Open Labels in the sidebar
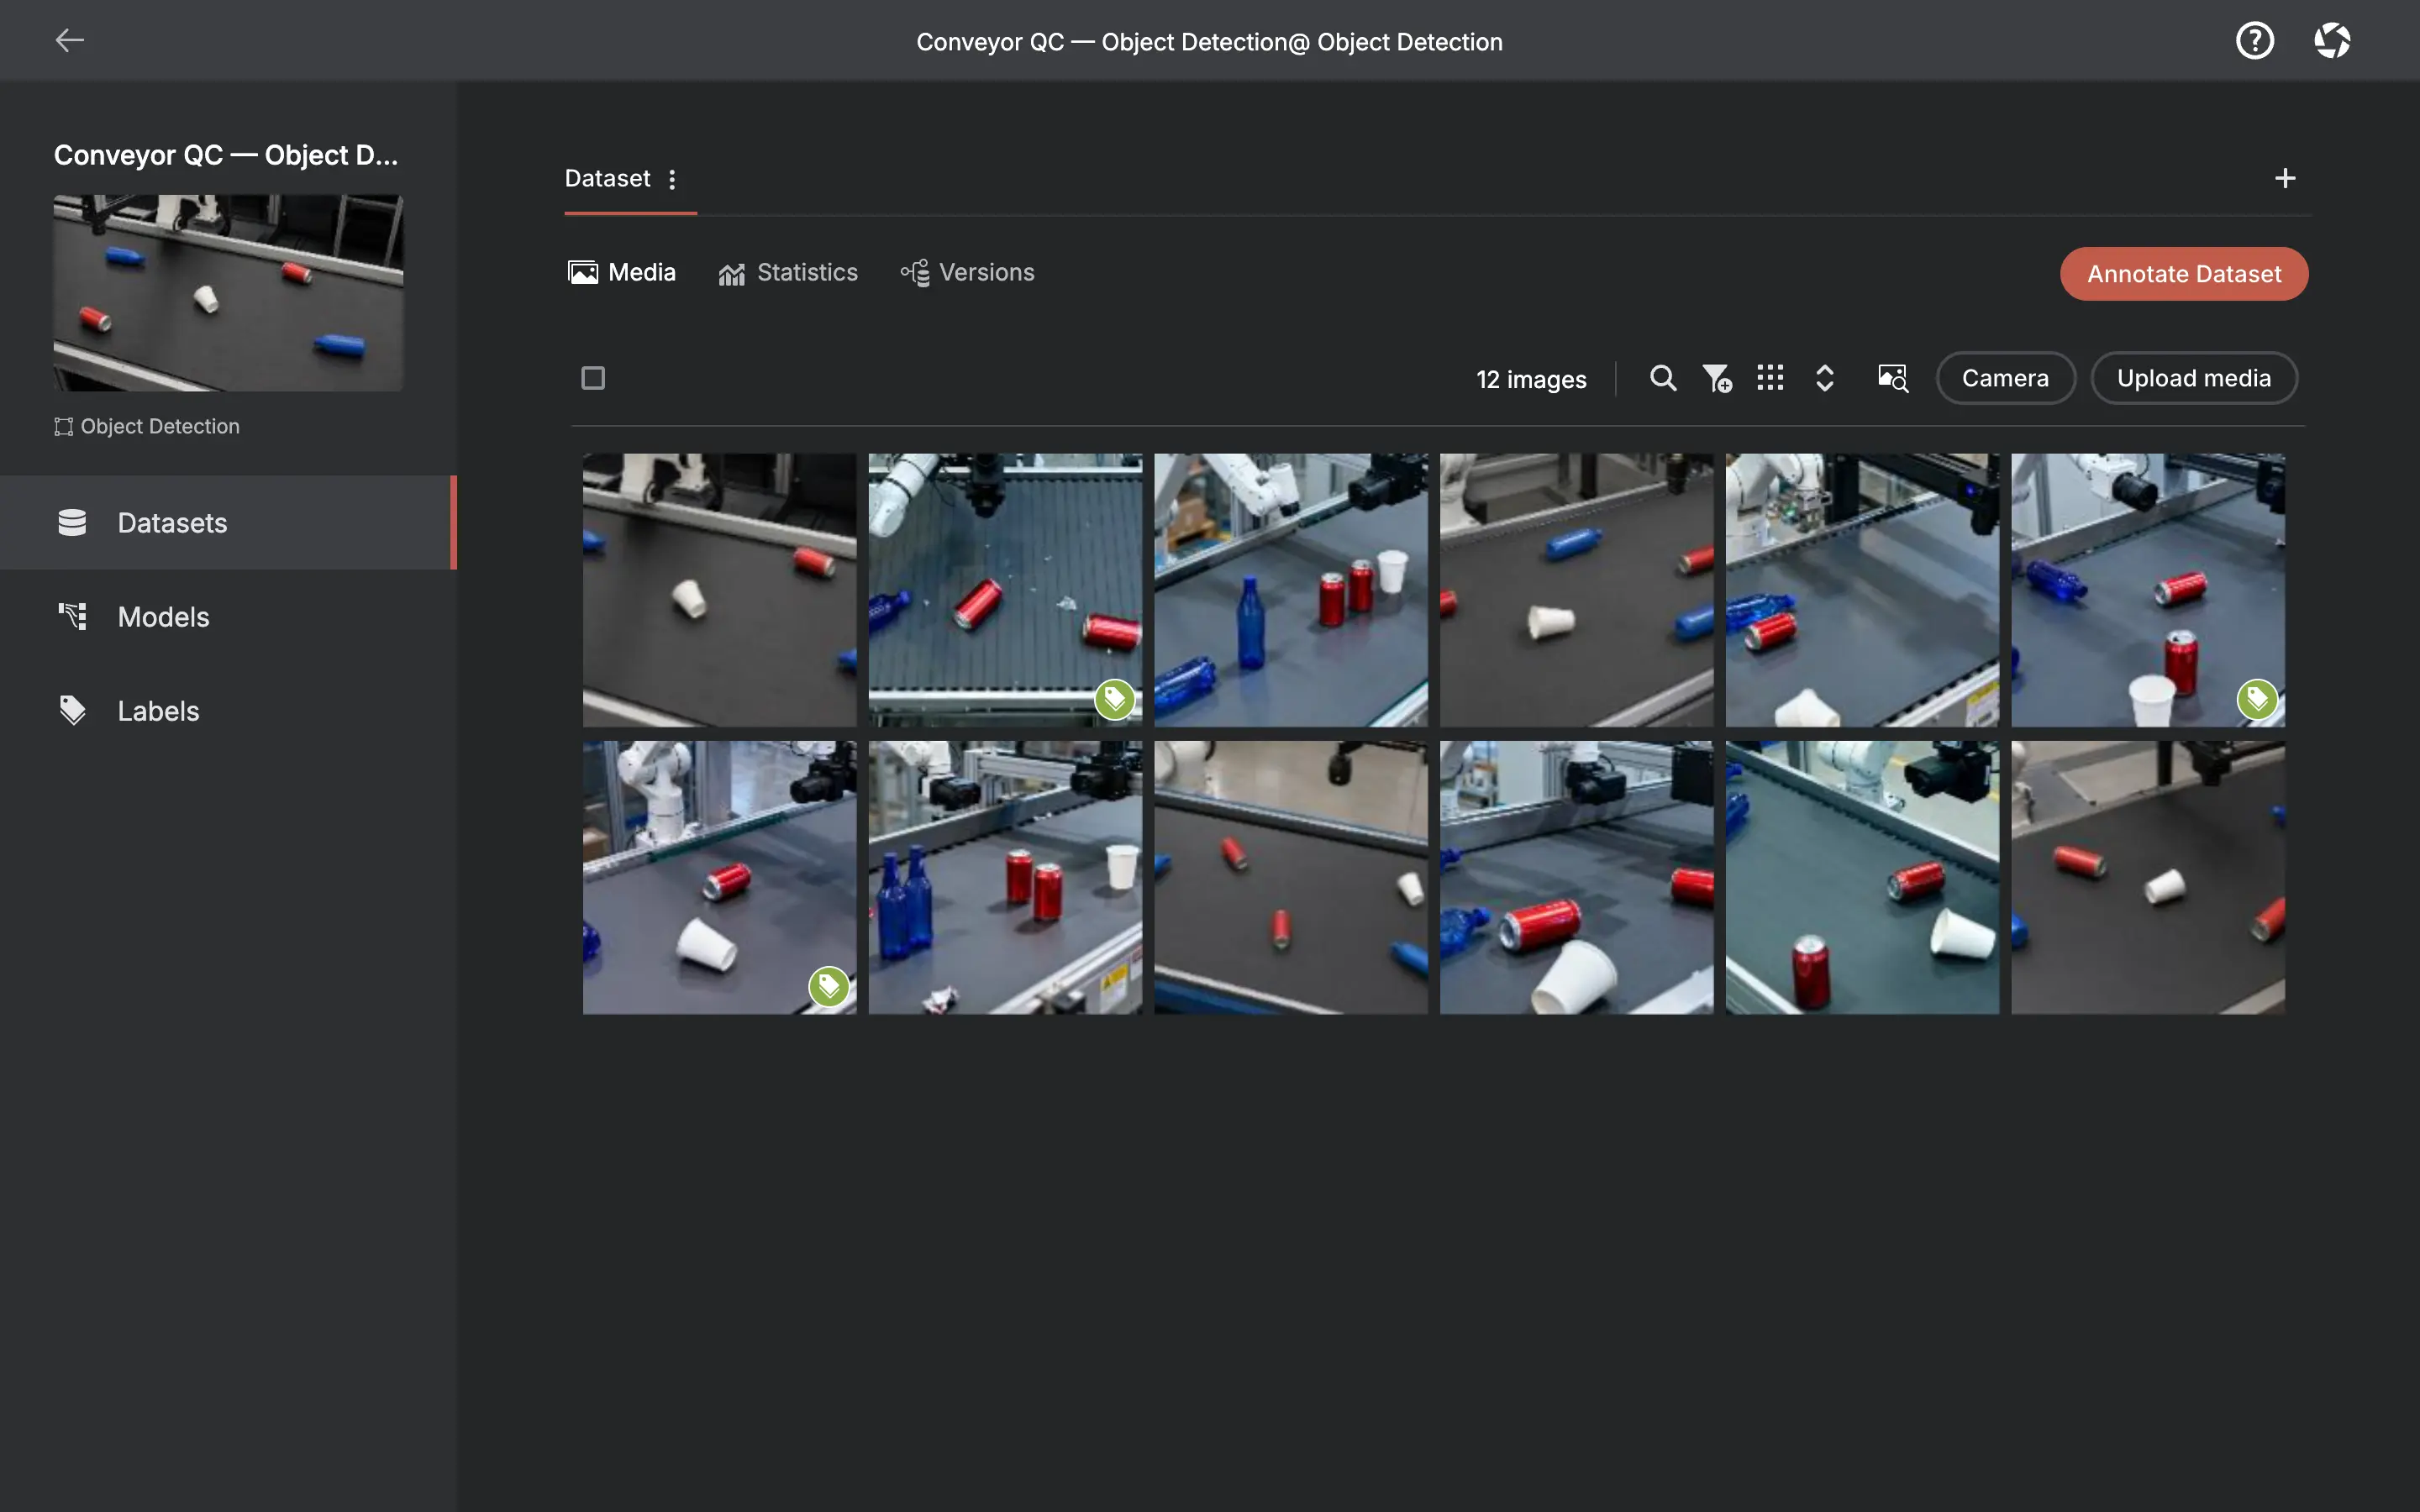The image size is (2420, 1512). point(228,711)
